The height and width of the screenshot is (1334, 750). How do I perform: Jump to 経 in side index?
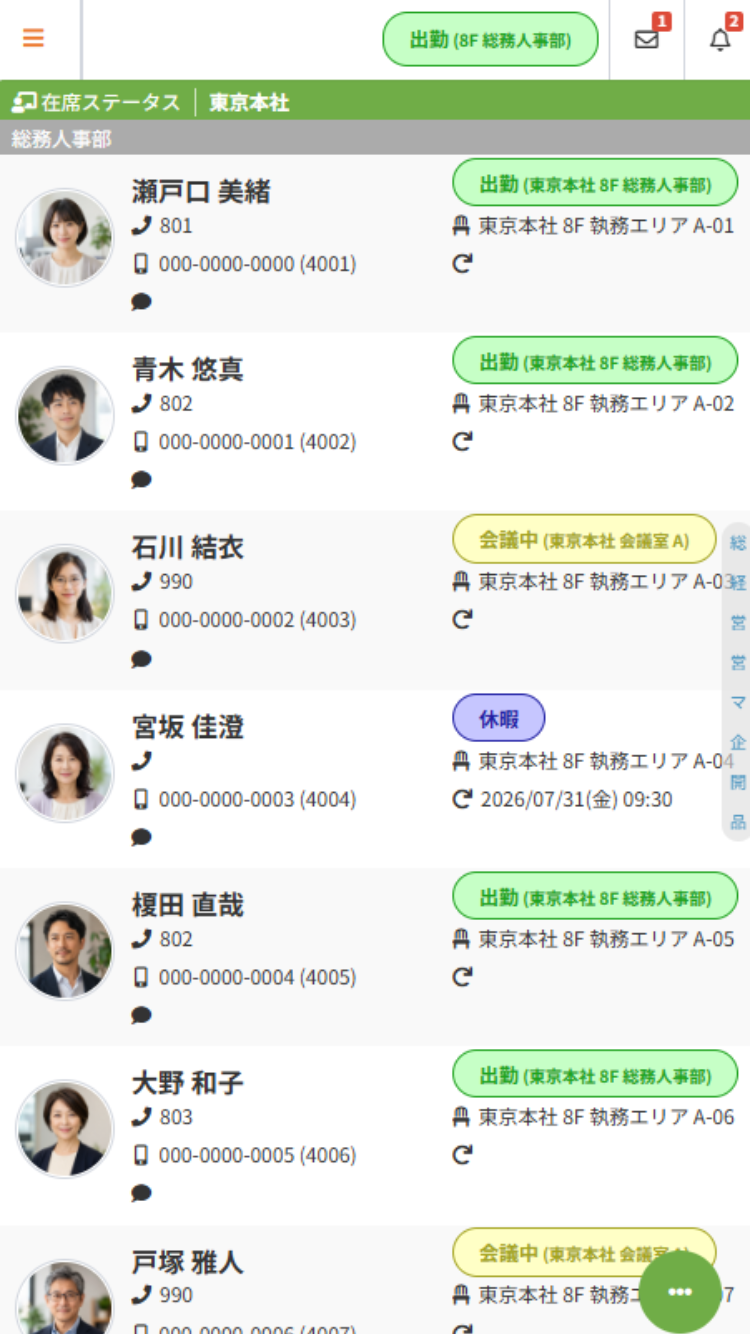point(738,583)
